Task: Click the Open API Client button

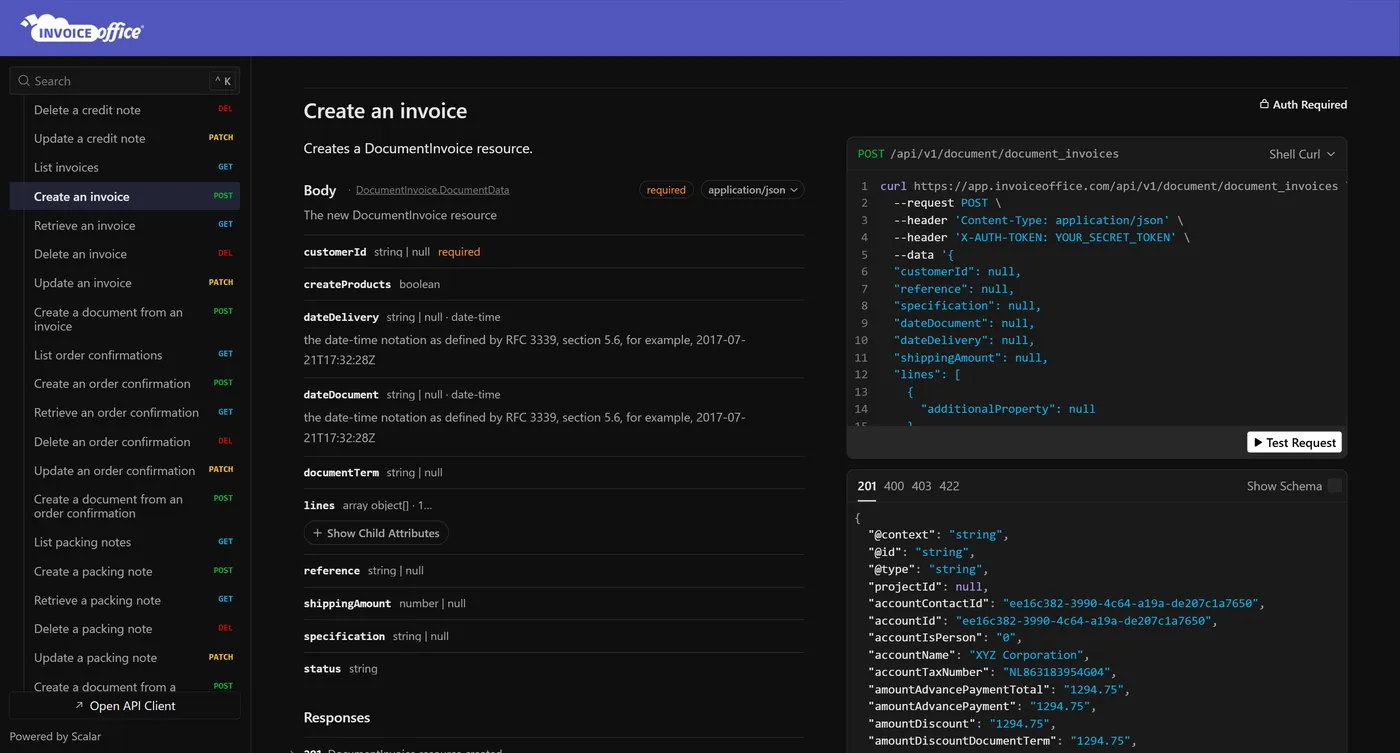Action: (125, 706)
